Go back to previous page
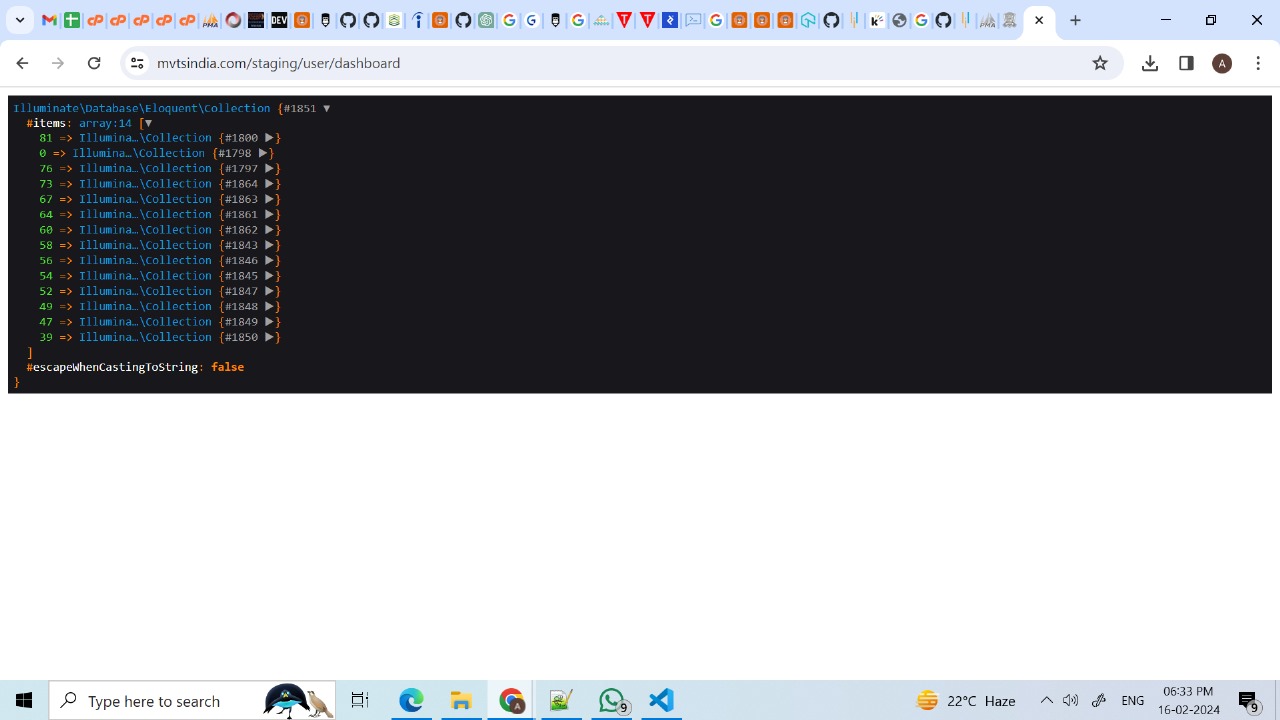The image size is (1280, 720). click(22, 63)
